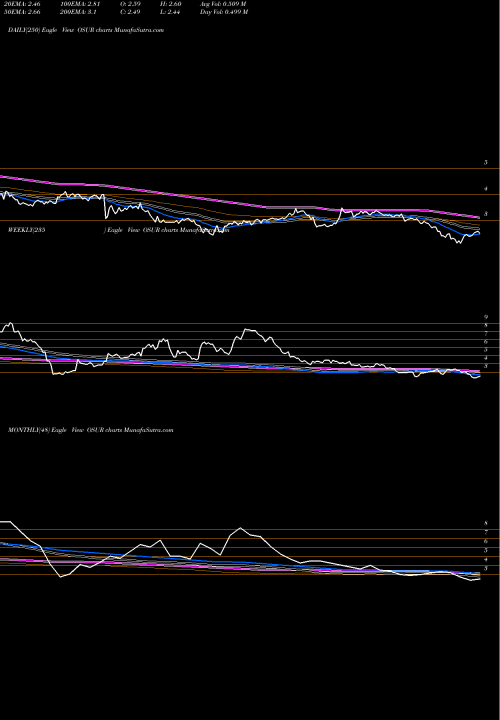
Task: Click the Day Vol: 0.499 M text
Action: 224,12
